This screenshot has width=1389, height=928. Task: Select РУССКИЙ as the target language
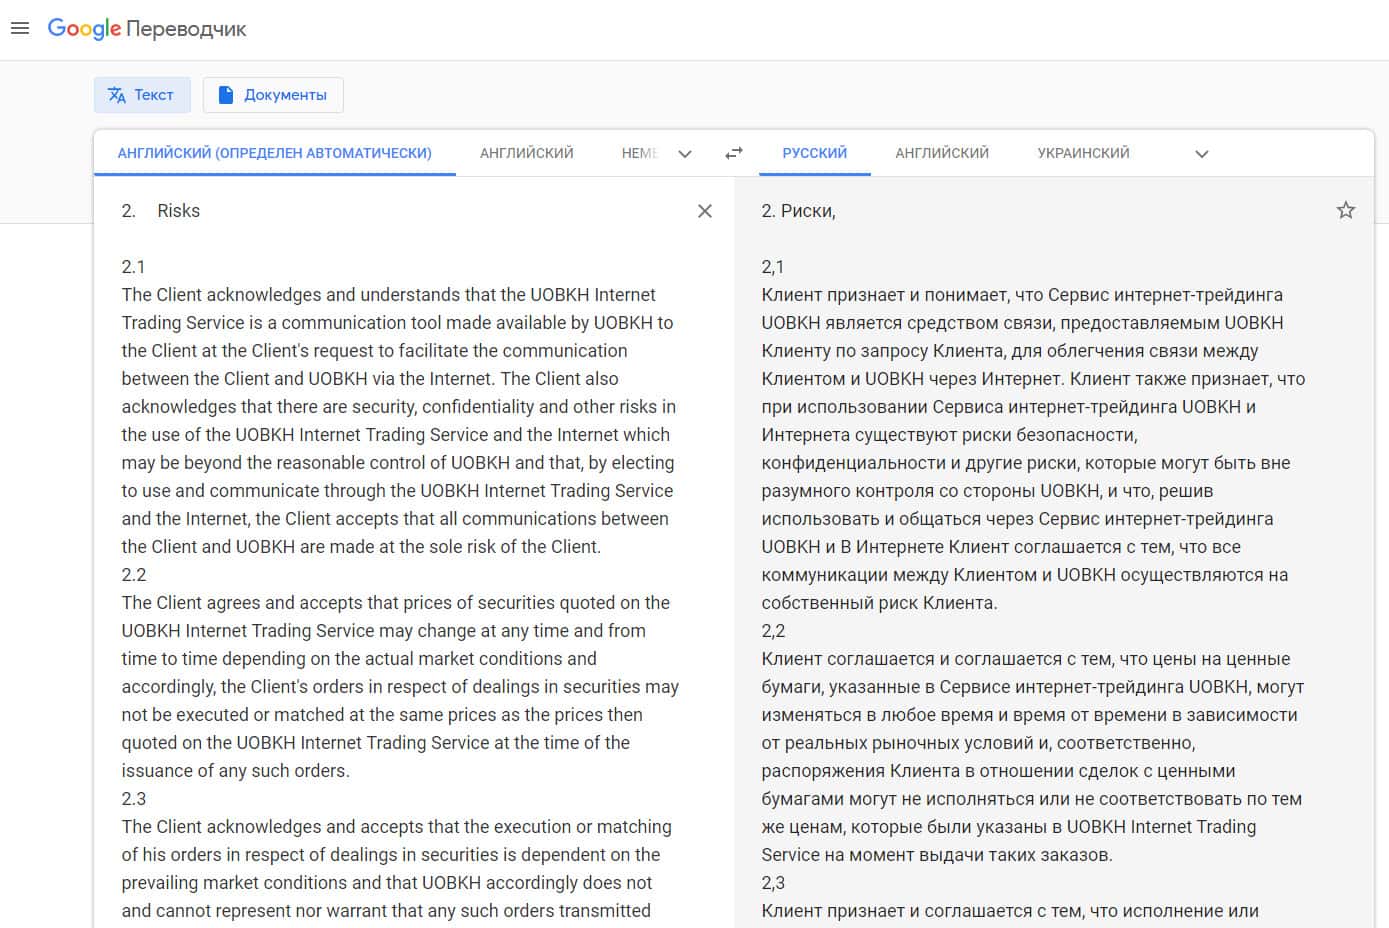[814, 153]
